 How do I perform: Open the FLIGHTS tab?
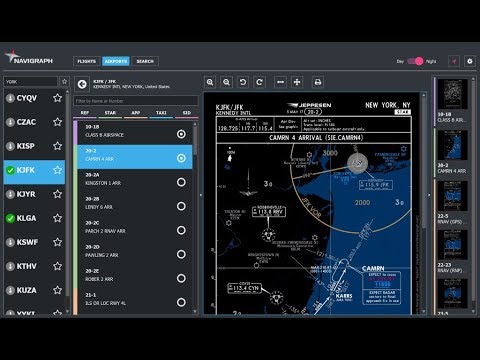[x=86, y=61]
